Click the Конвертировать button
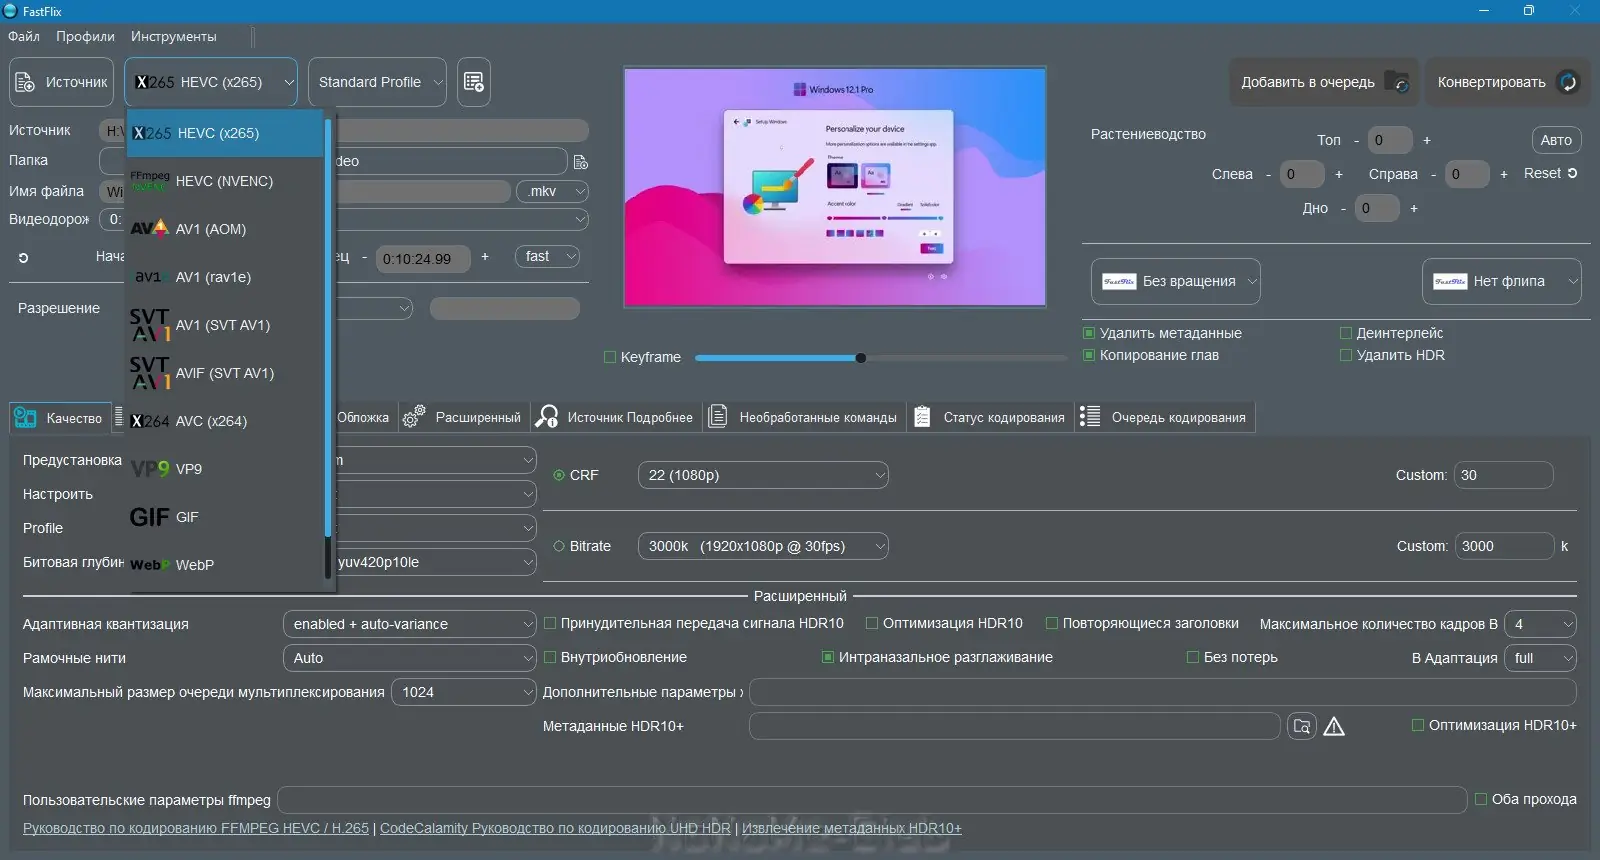The image size is (1600, 860). pyautogui.click(x=1507, y=82)
